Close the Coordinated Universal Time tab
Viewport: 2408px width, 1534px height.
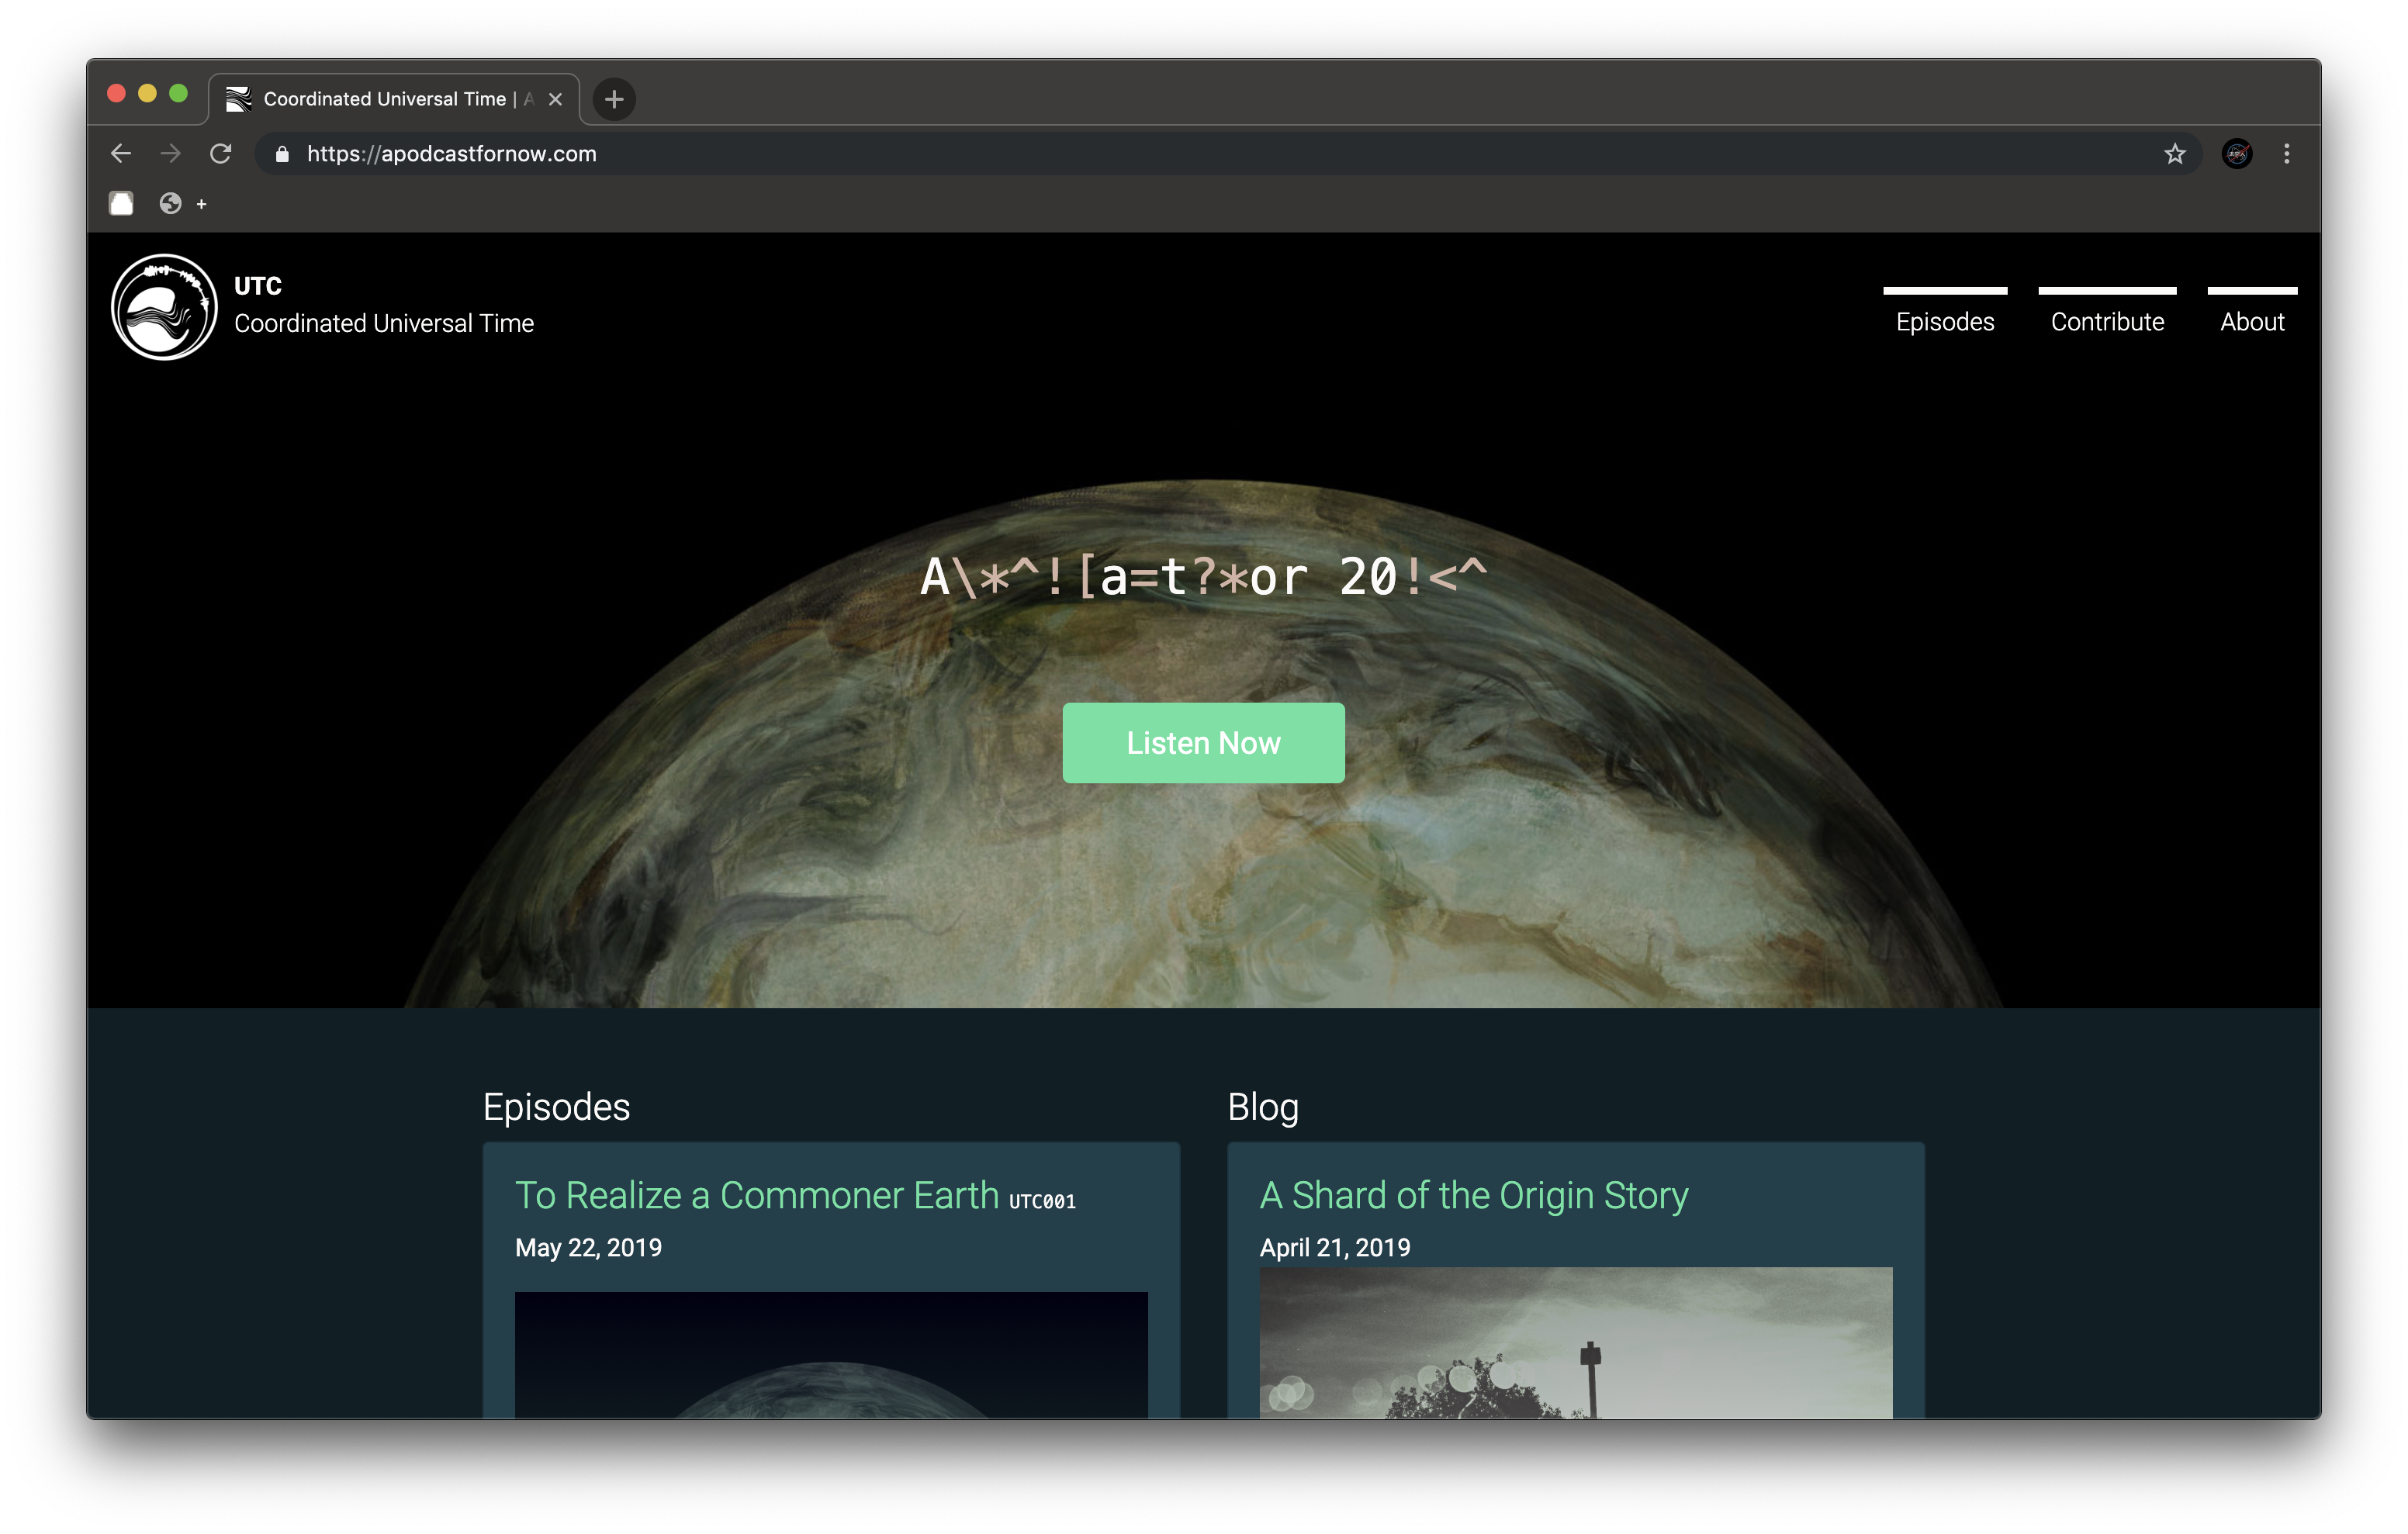pos(555,99)
